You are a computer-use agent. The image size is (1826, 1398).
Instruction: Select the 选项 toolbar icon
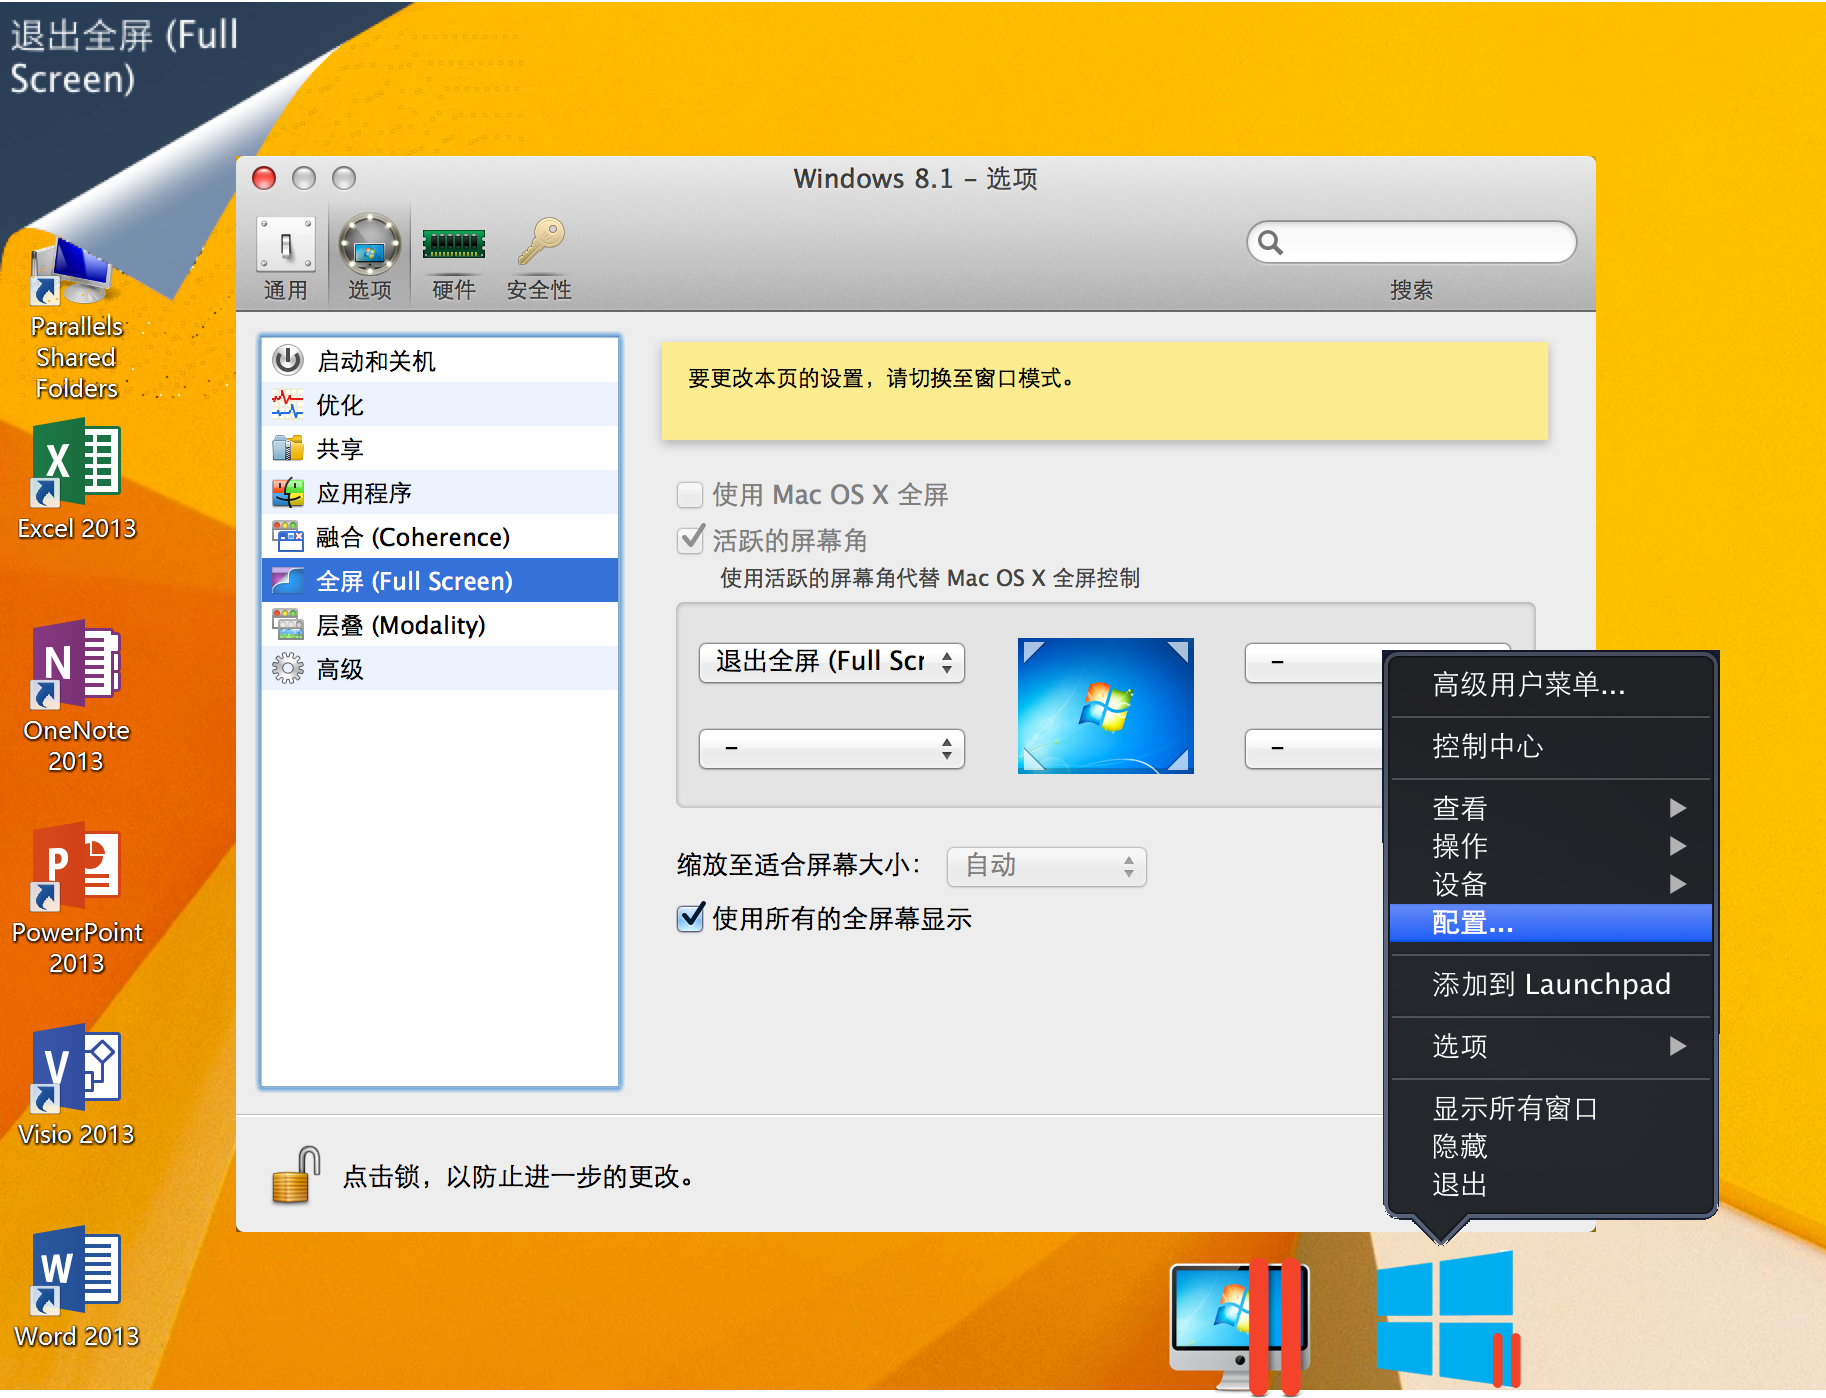pos(370,258)
